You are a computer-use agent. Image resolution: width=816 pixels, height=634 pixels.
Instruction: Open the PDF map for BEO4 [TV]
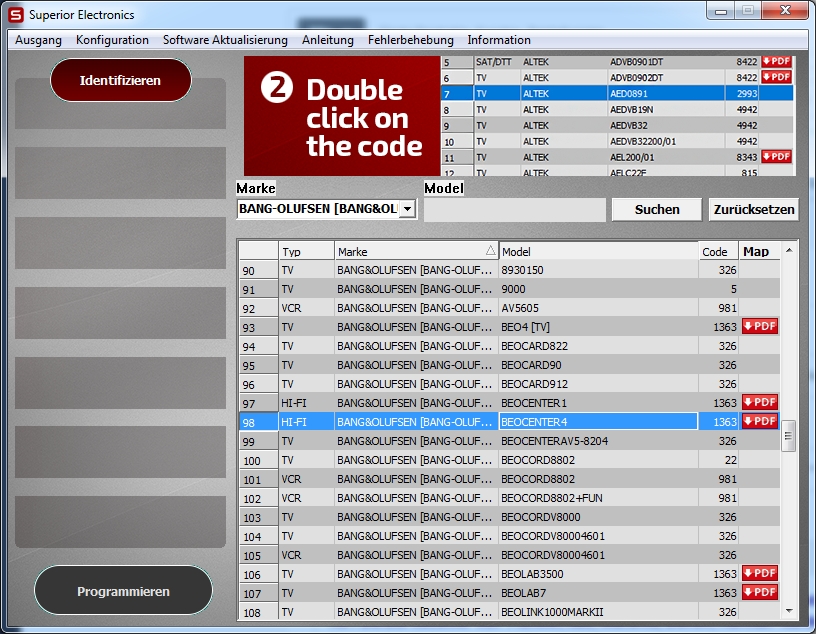[x=759, y=326]
